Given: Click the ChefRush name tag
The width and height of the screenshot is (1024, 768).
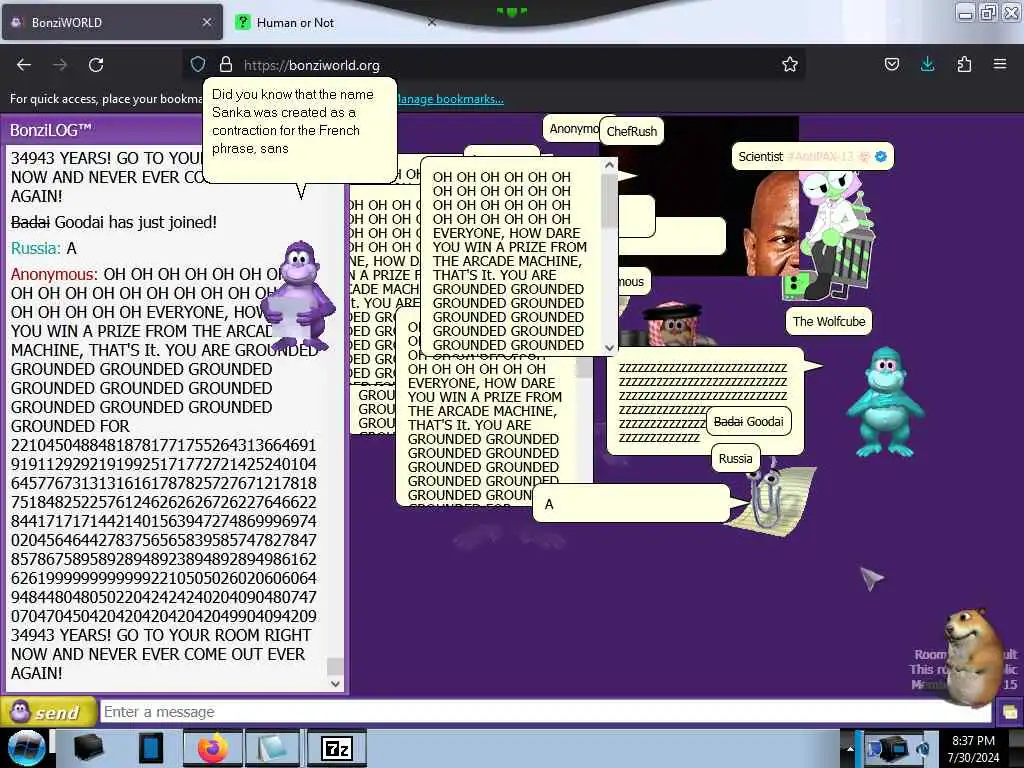Looking at the screenshot, I should [x=632, y=131].
